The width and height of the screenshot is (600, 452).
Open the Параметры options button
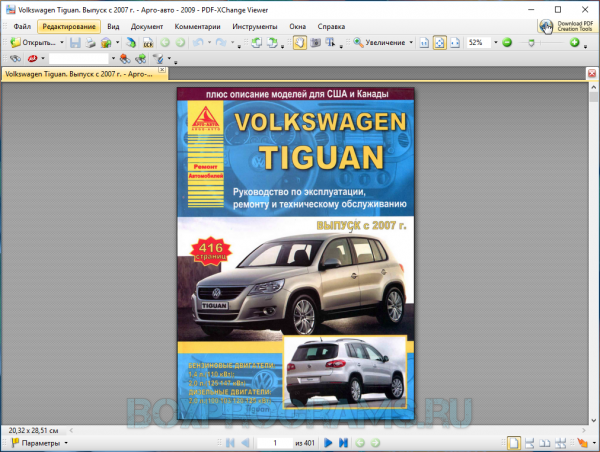[x=39, y=443]
